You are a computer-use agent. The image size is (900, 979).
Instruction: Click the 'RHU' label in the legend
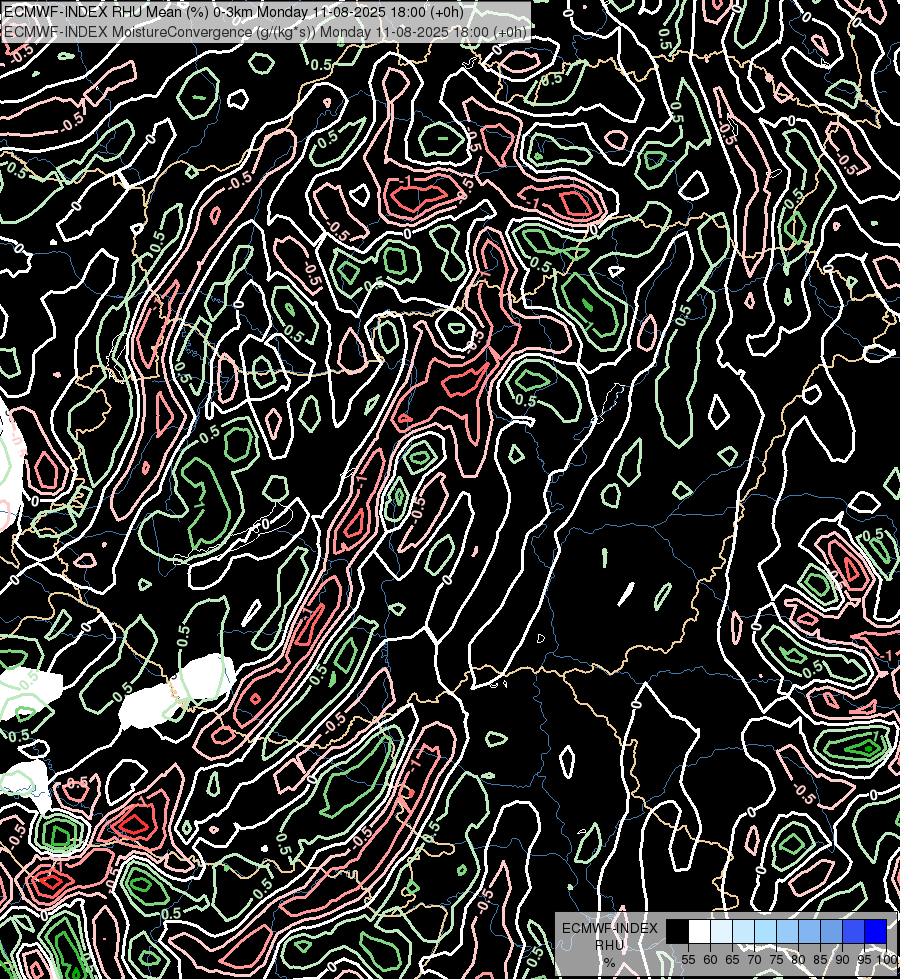tap(609, 945)
